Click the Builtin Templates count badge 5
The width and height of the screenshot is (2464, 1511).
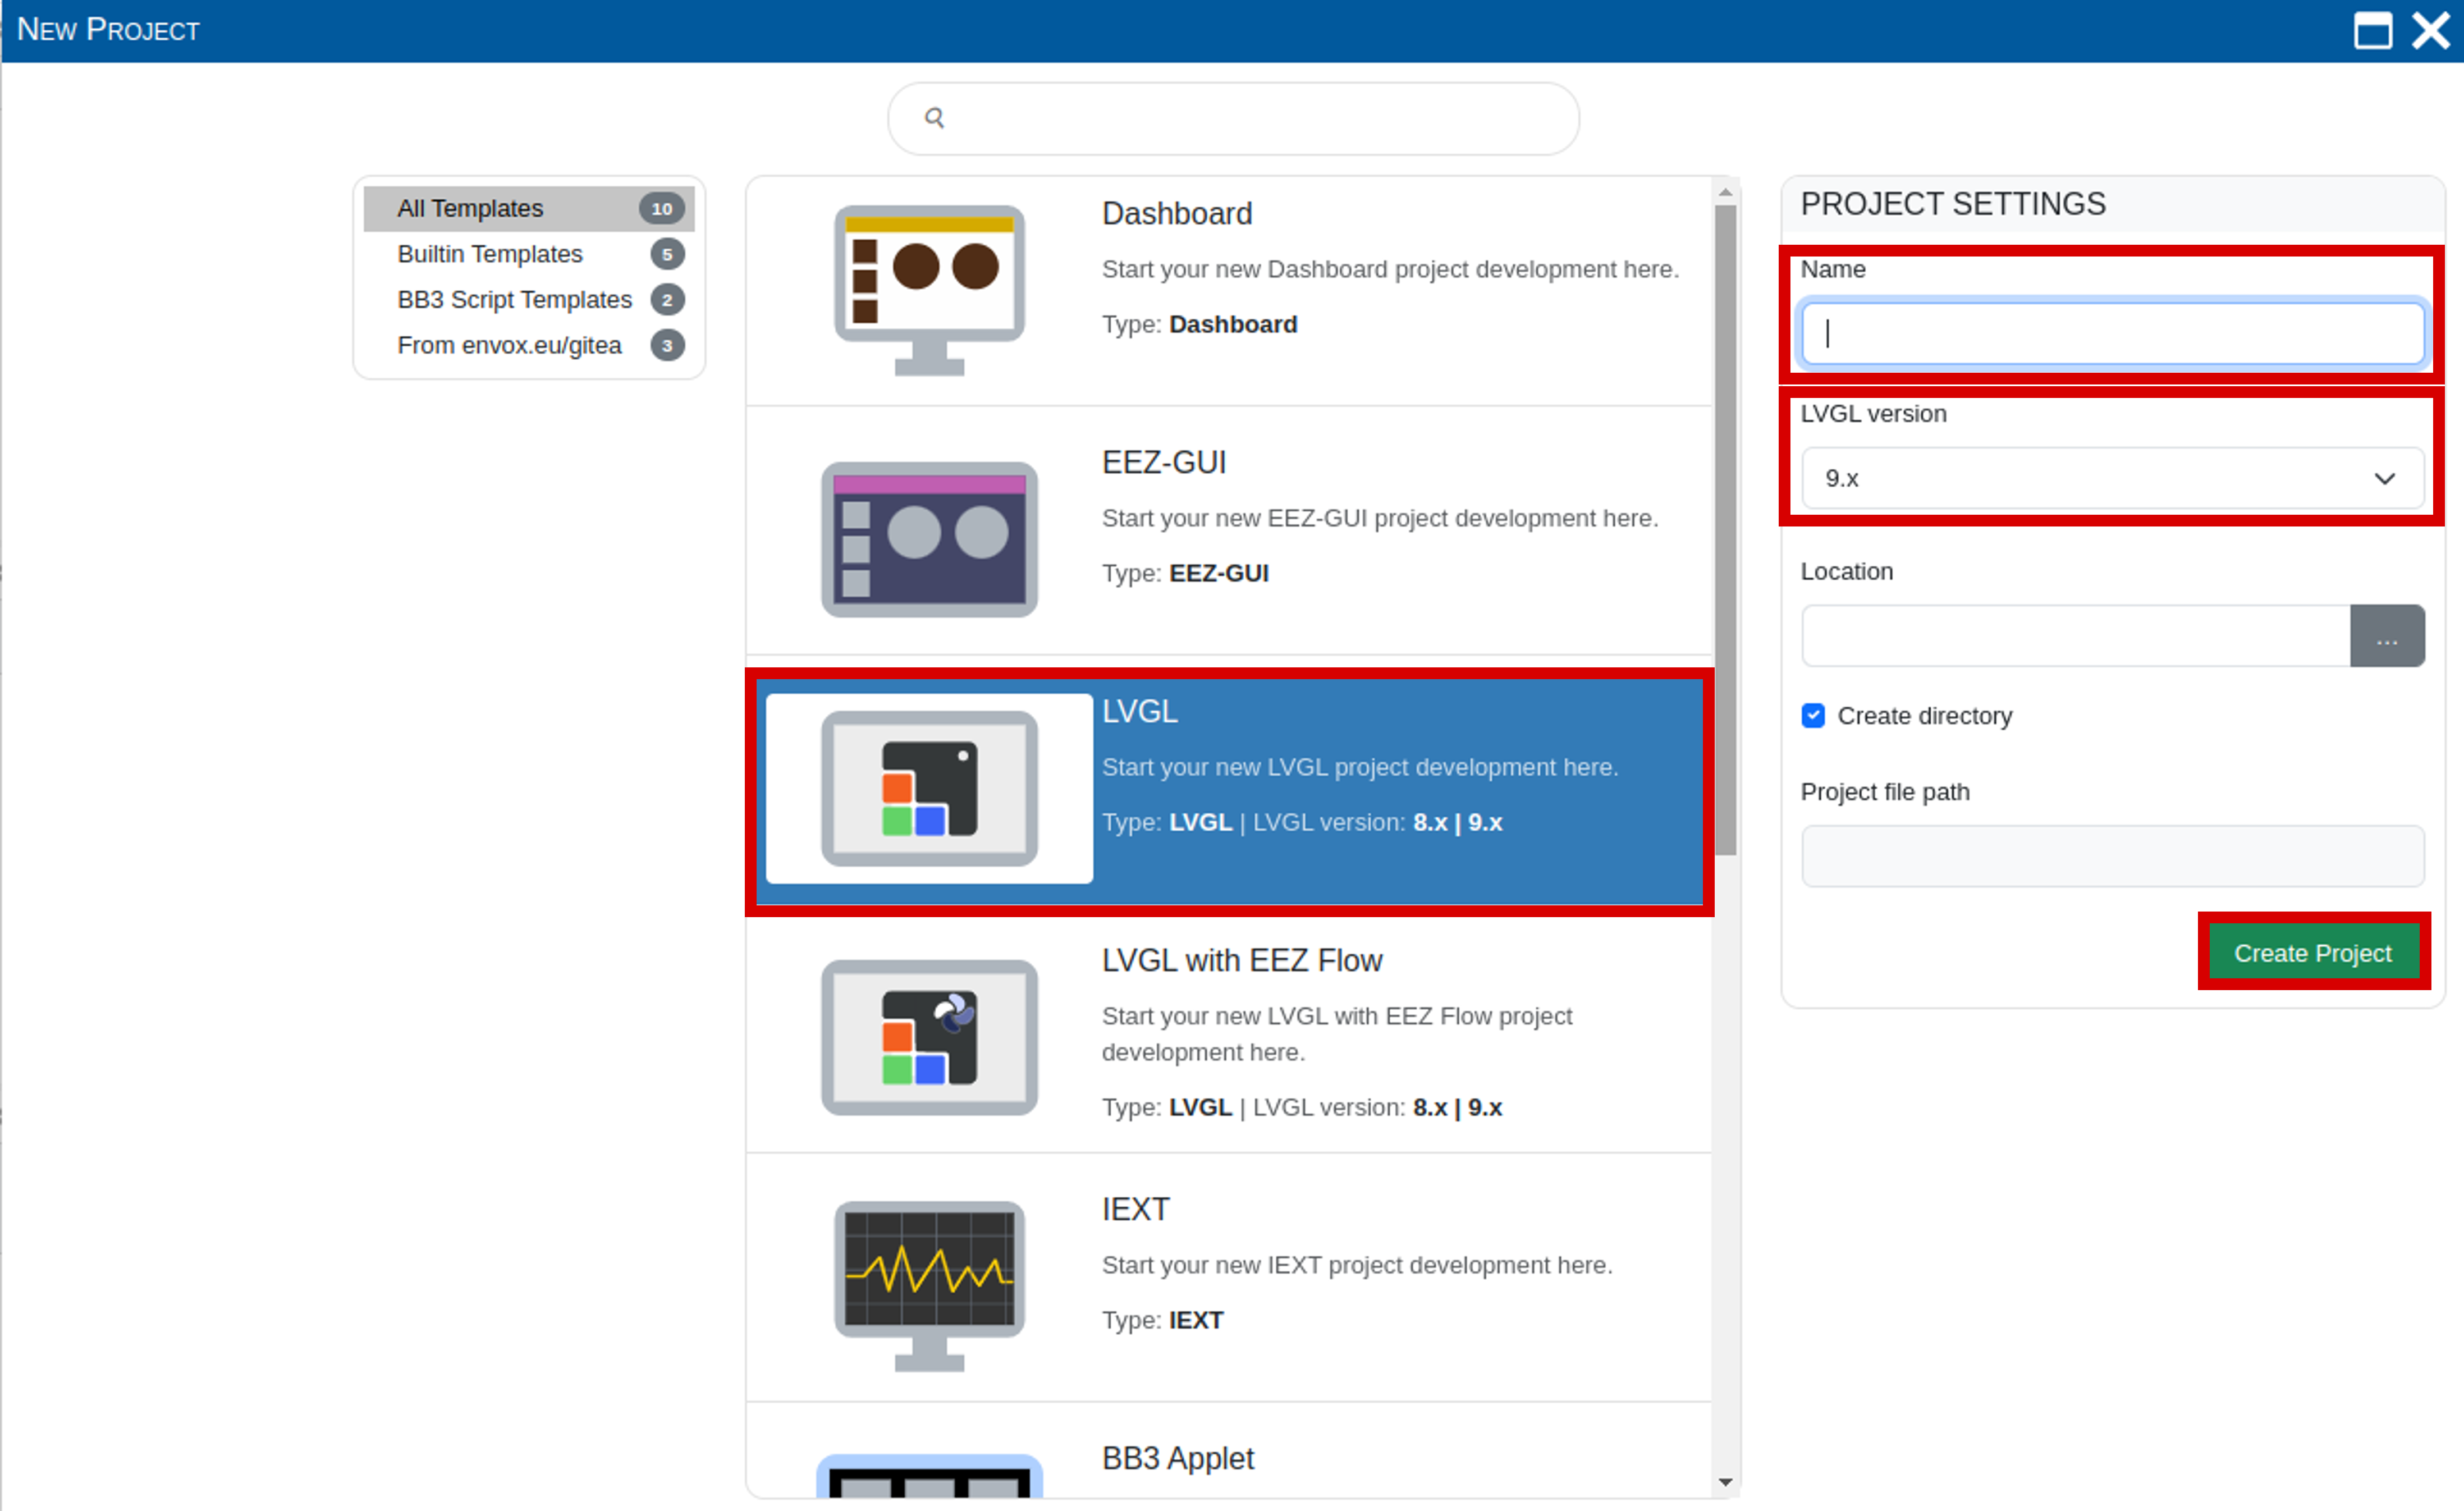click(667, 254)
